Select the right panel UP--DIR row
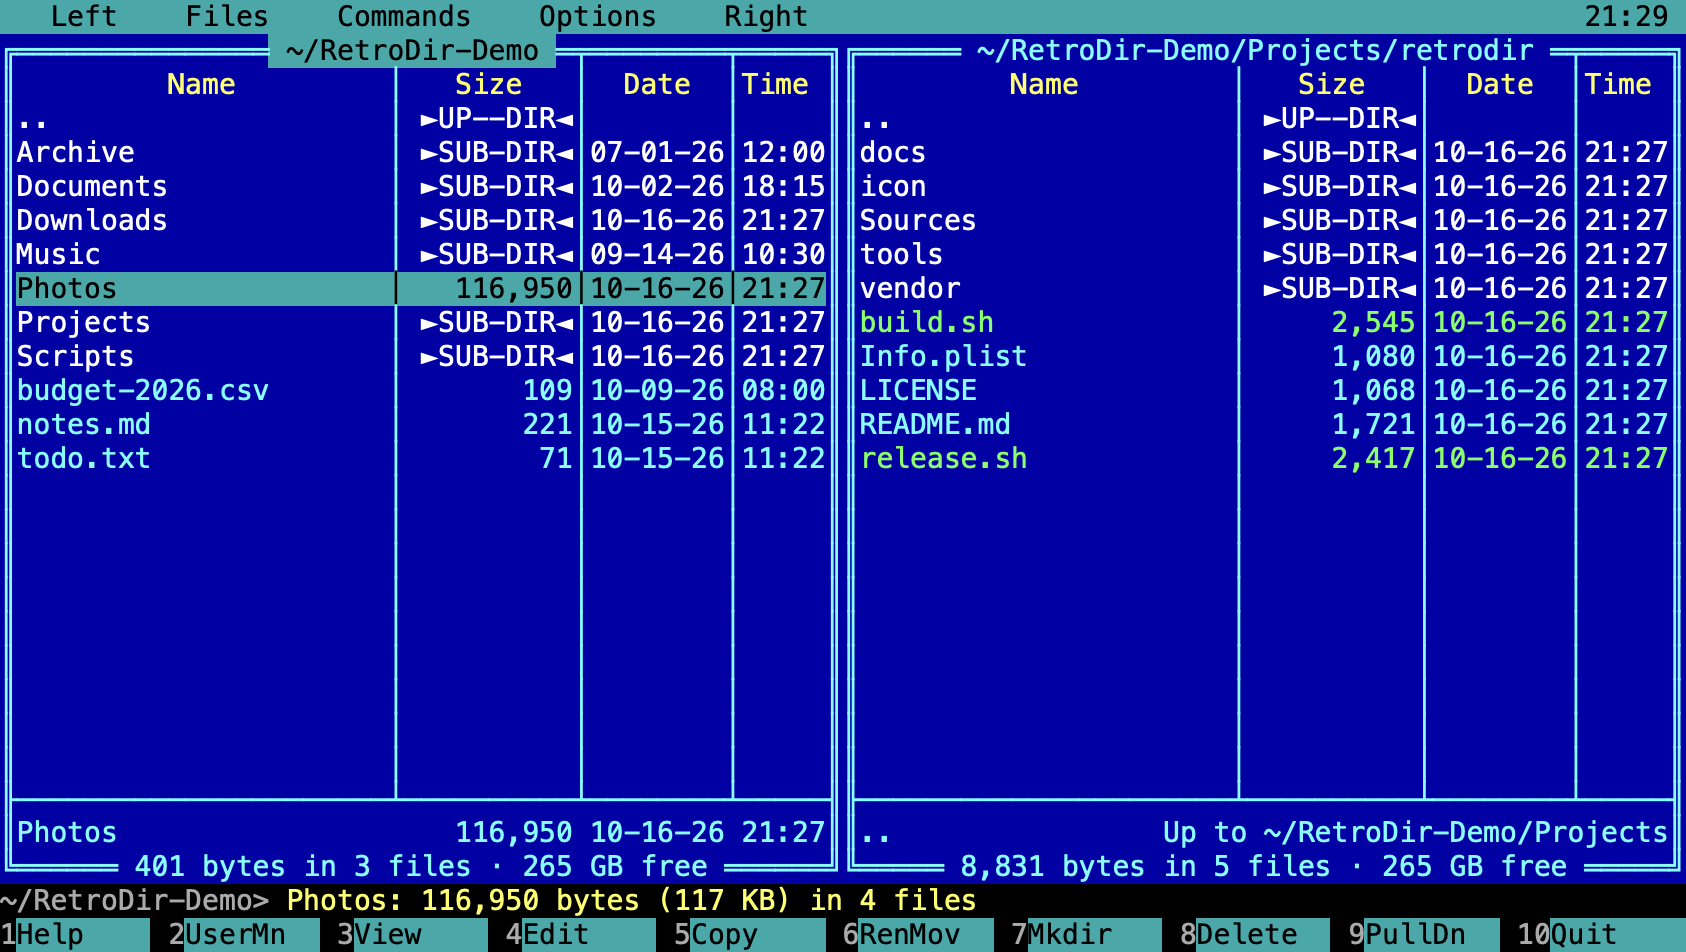 (x=1264, y=118)
